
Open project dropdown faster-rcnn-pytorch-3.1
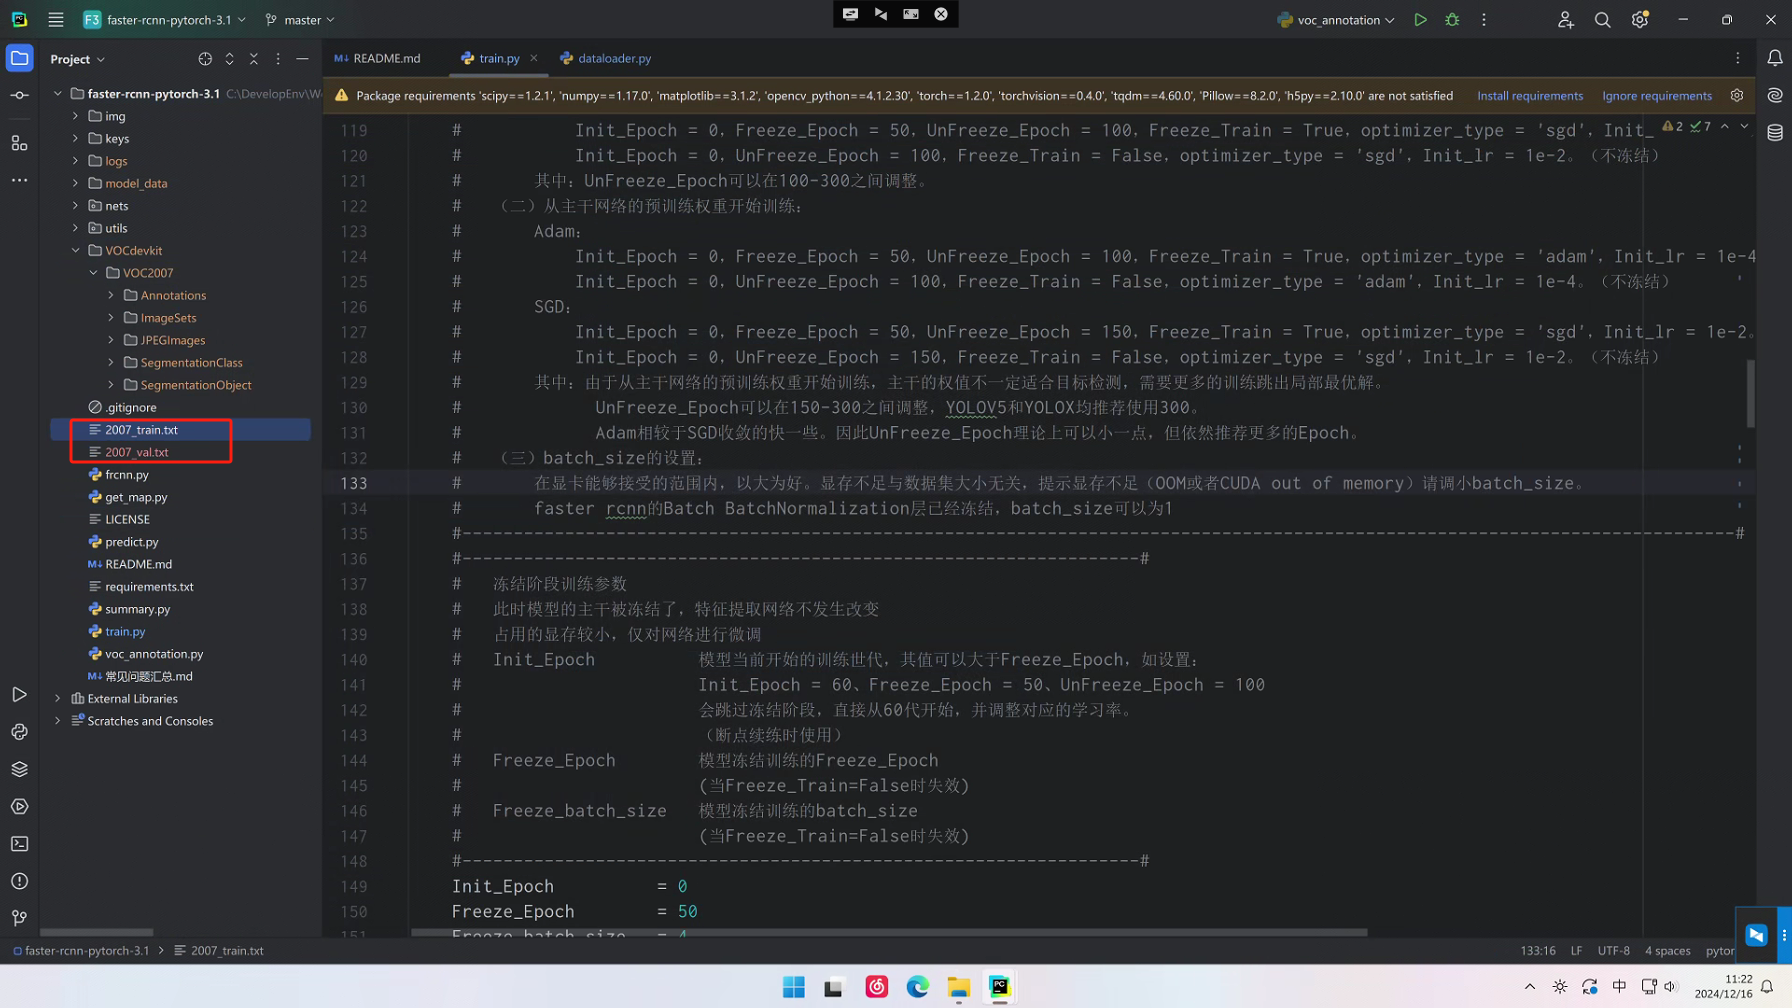164,20
